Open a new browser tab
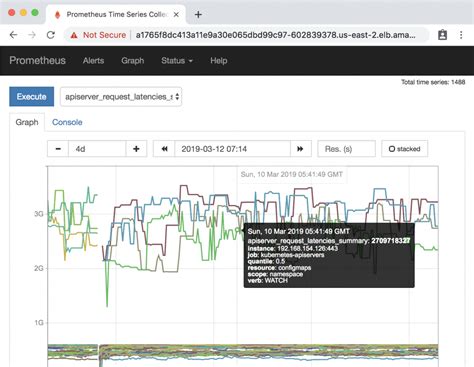This screenshot has height=367, width=474. [x=198, y=14]
